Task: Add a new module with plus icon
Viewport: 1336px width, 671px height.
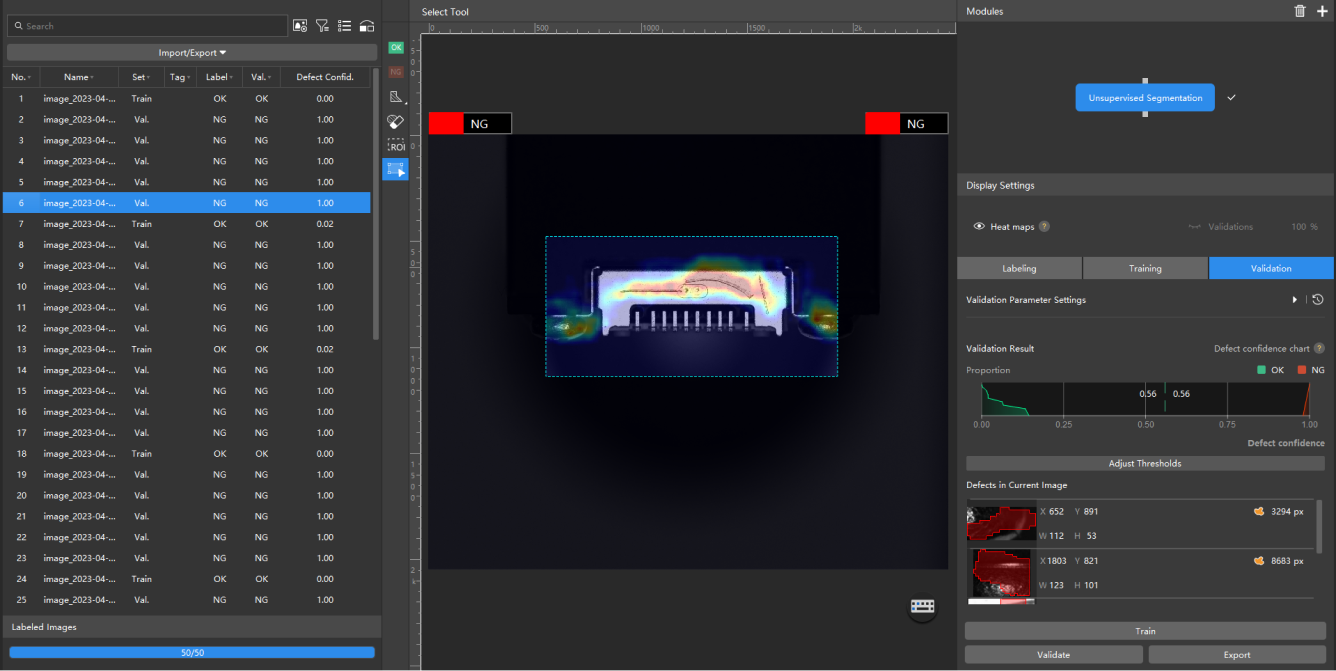Action: pyautogui.click(x=1322, y=11)
